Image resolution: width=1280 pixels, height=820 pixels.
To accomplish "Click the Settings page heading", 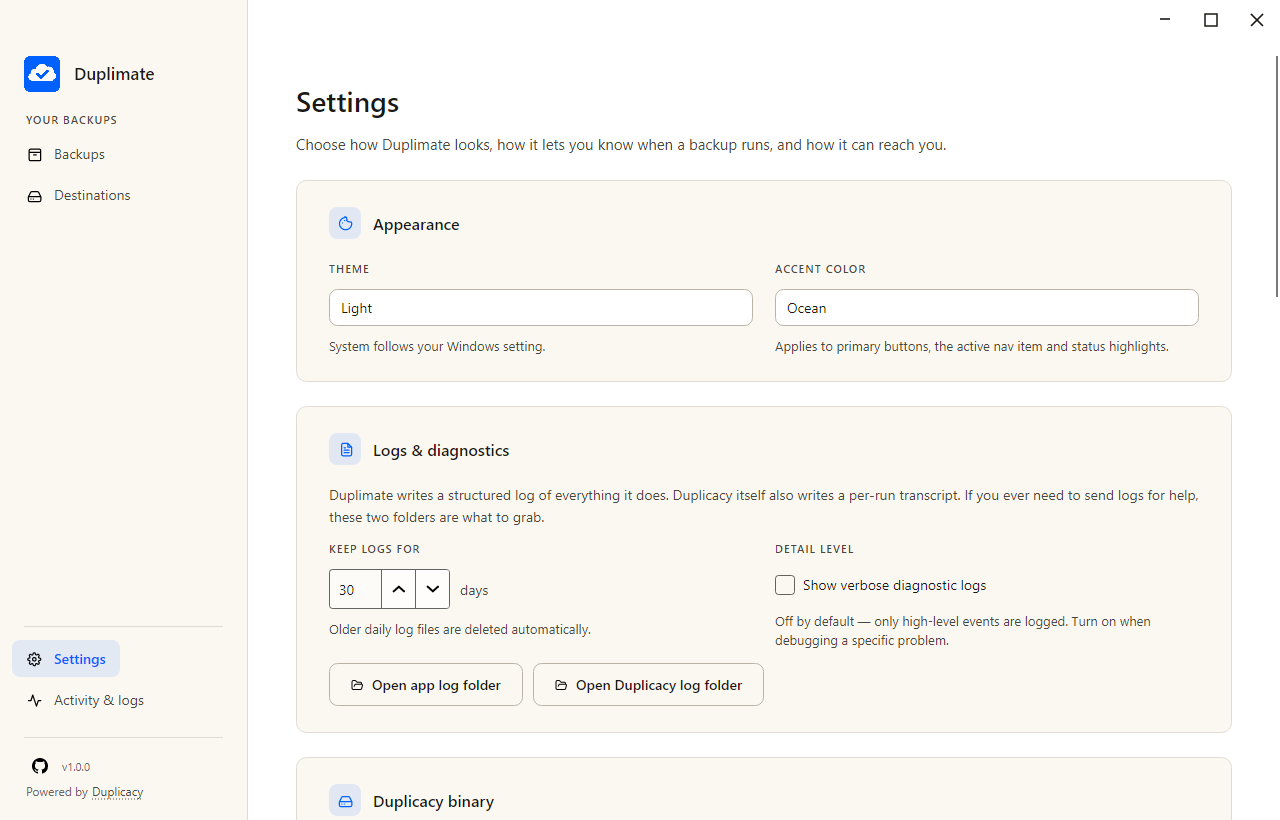I will point(348,102).
